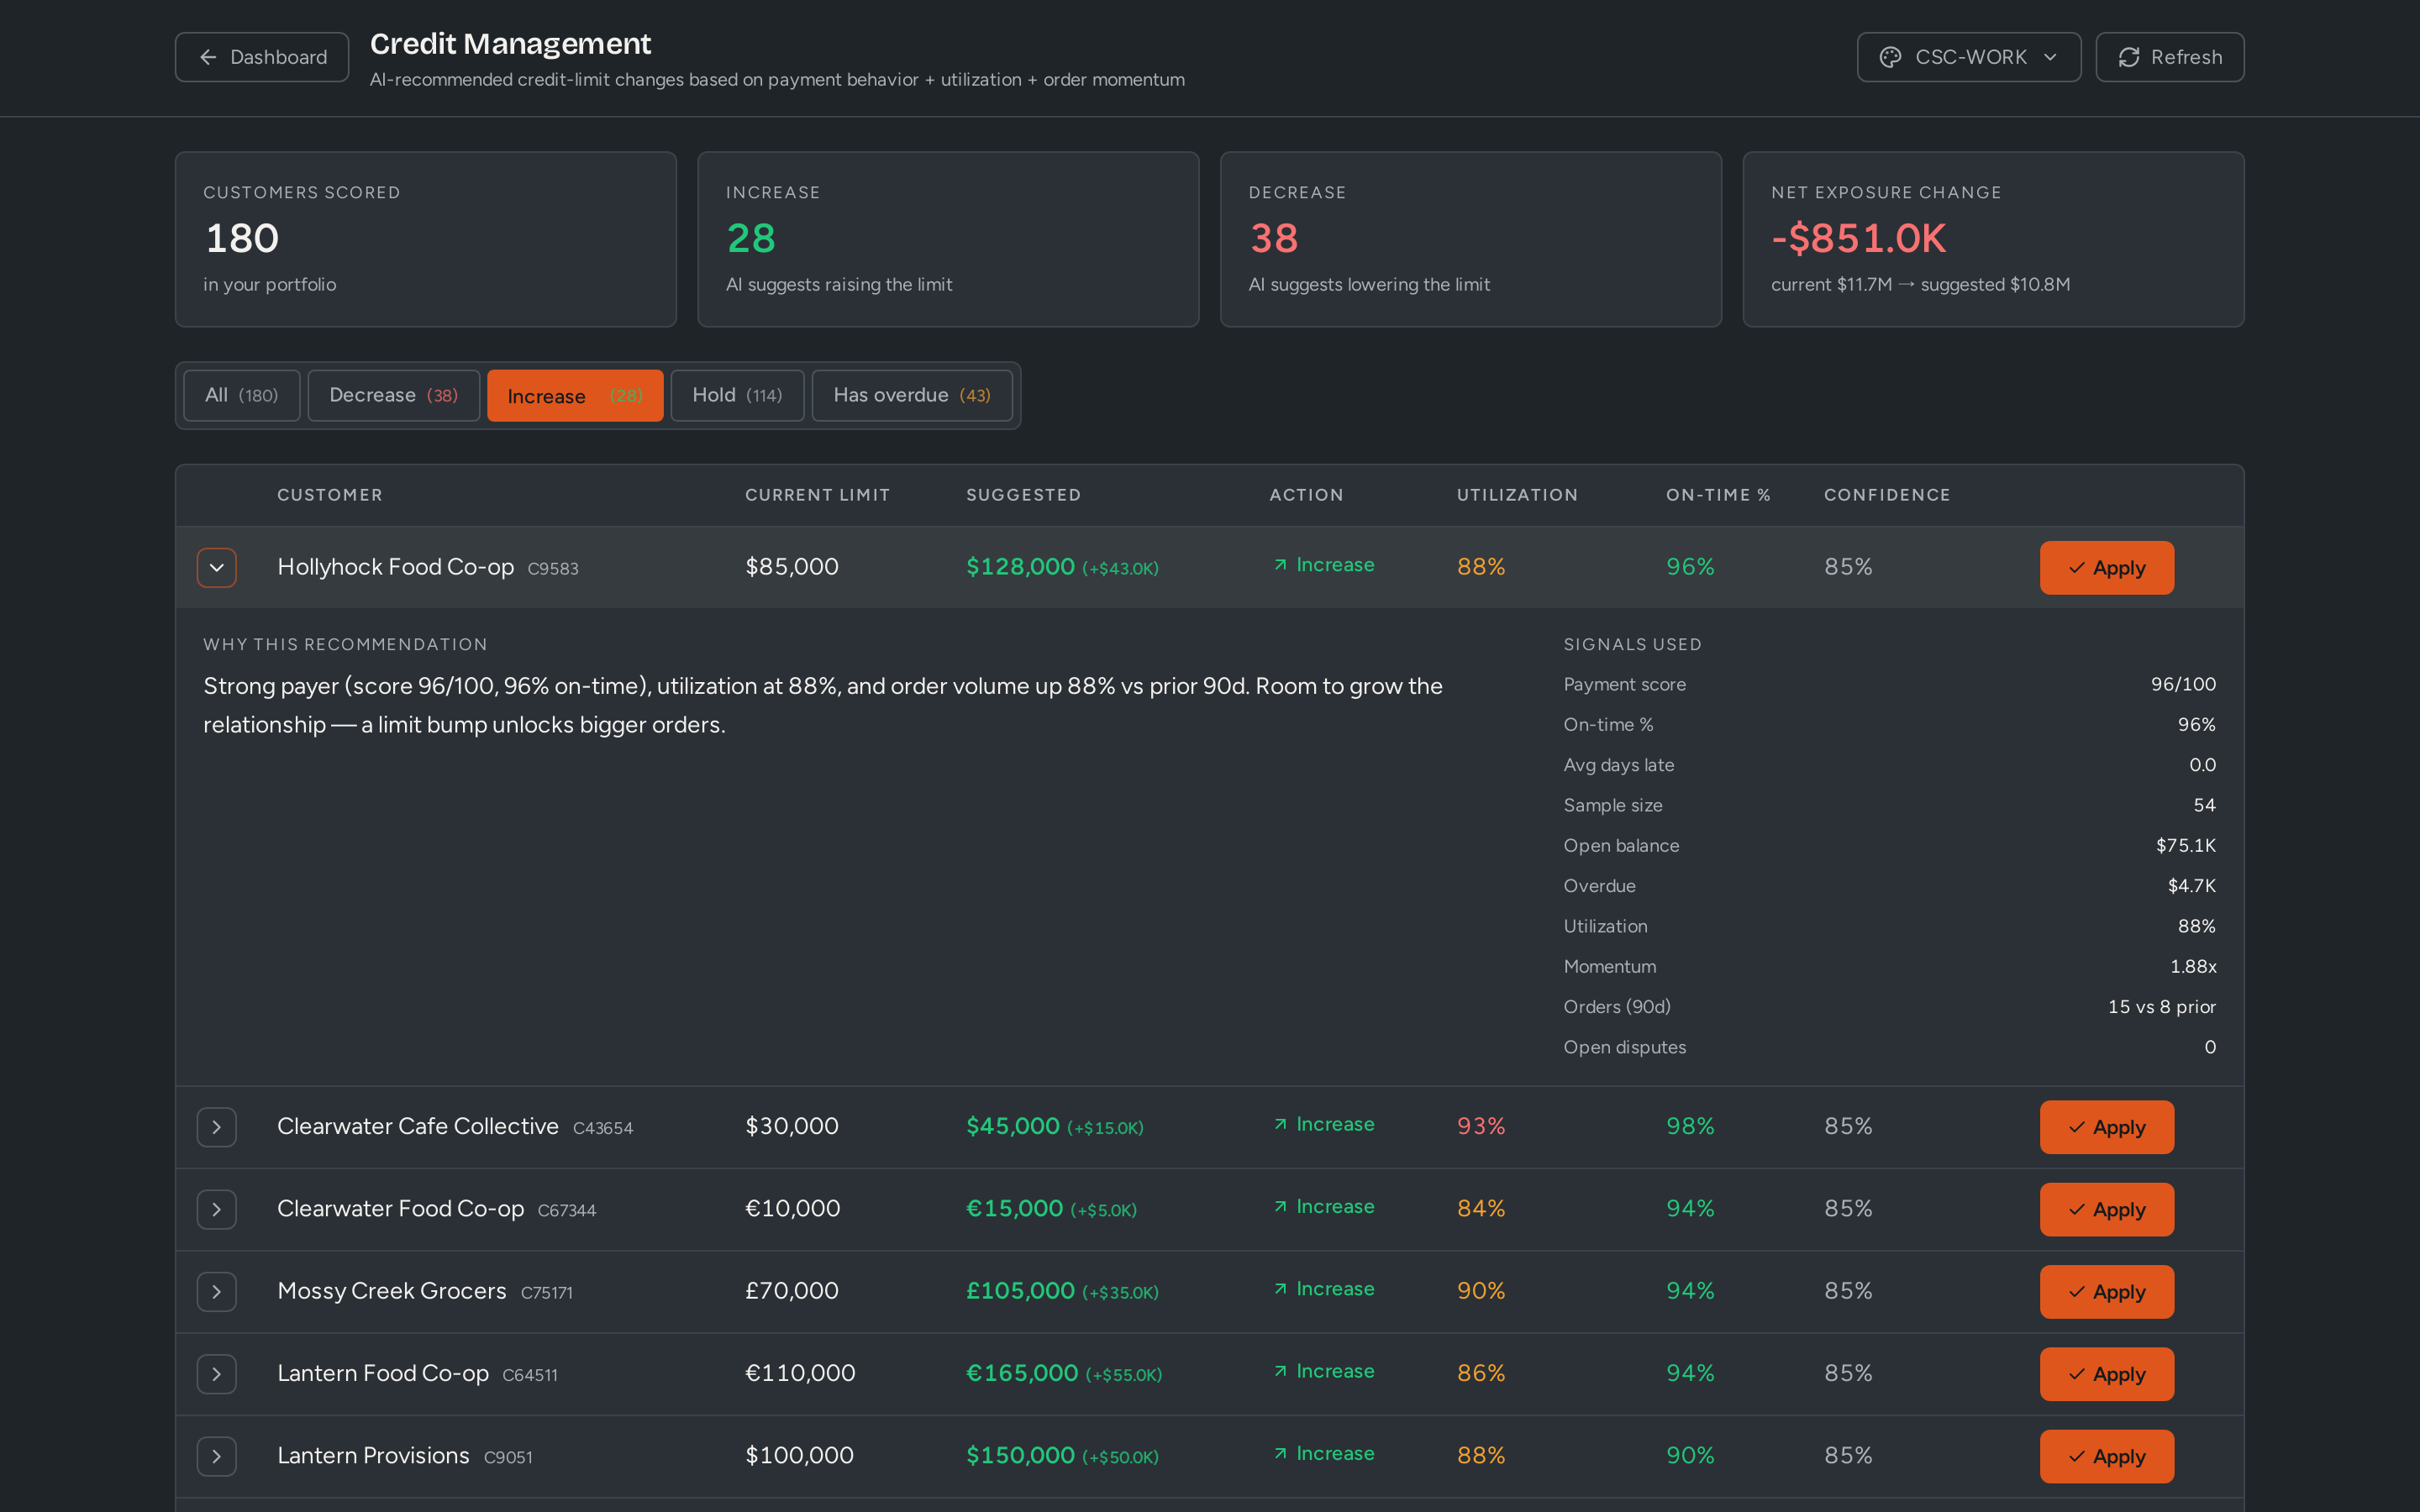Apply limit for Hollyhock Food Co-op
This screenshot has height=1512, width=2420.
2106,568
